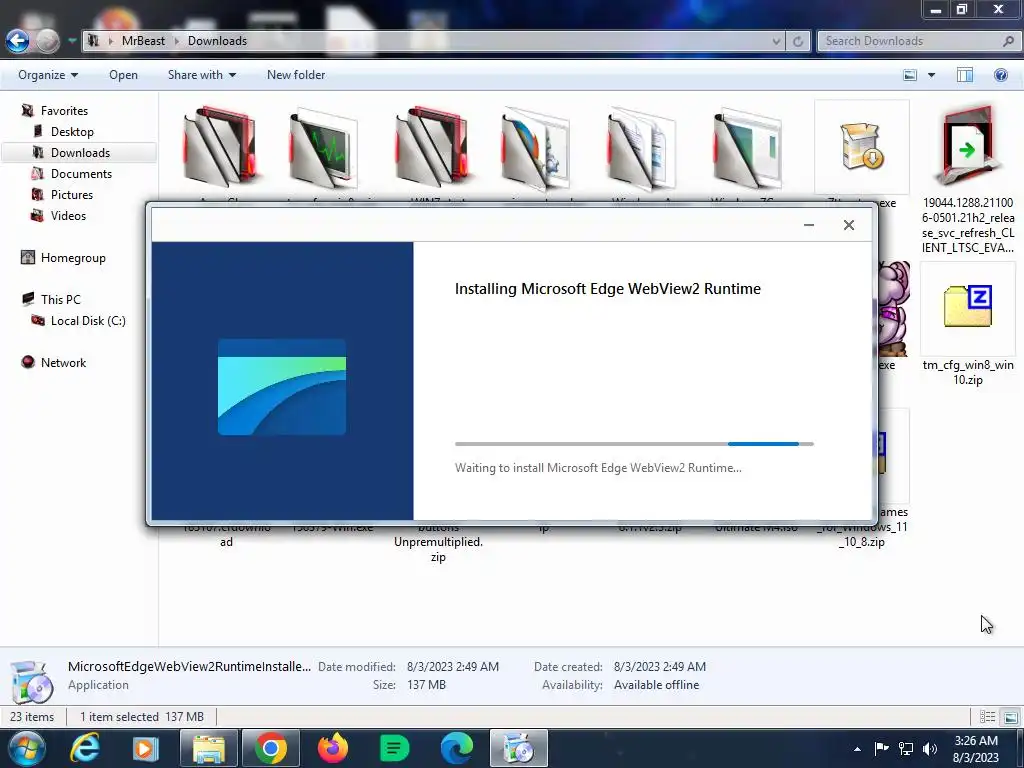Switch to large icons view in the status bar

coord(1010,717)
